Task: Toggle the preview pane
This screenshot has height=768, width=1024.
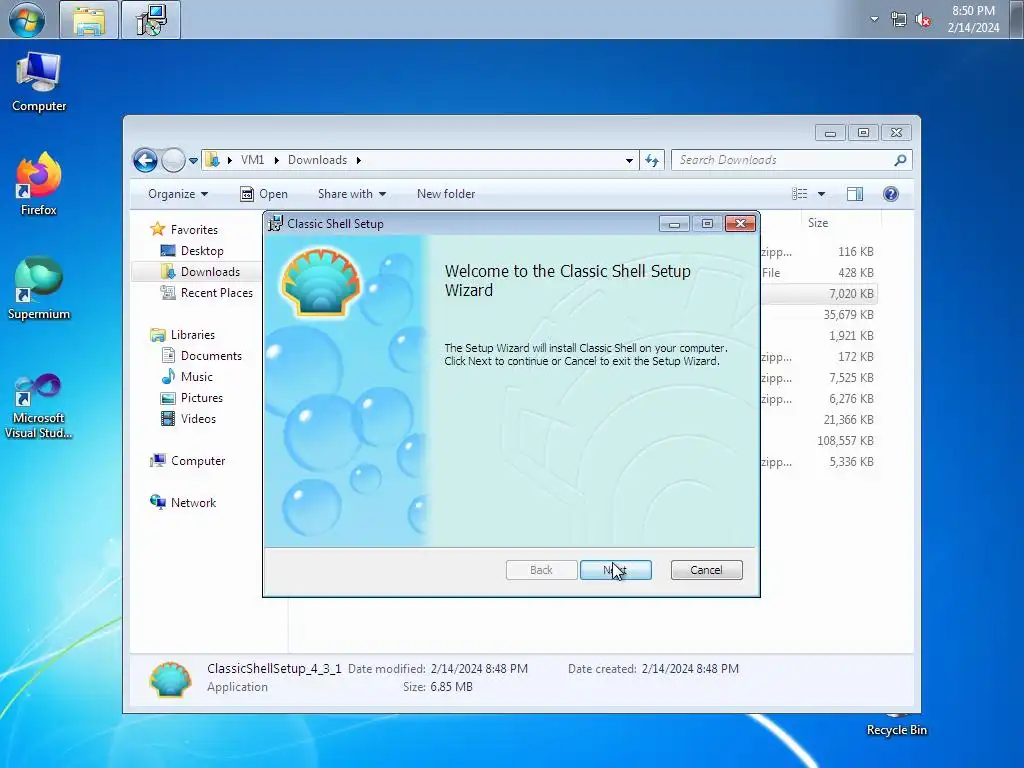Action: coord(855,194)
